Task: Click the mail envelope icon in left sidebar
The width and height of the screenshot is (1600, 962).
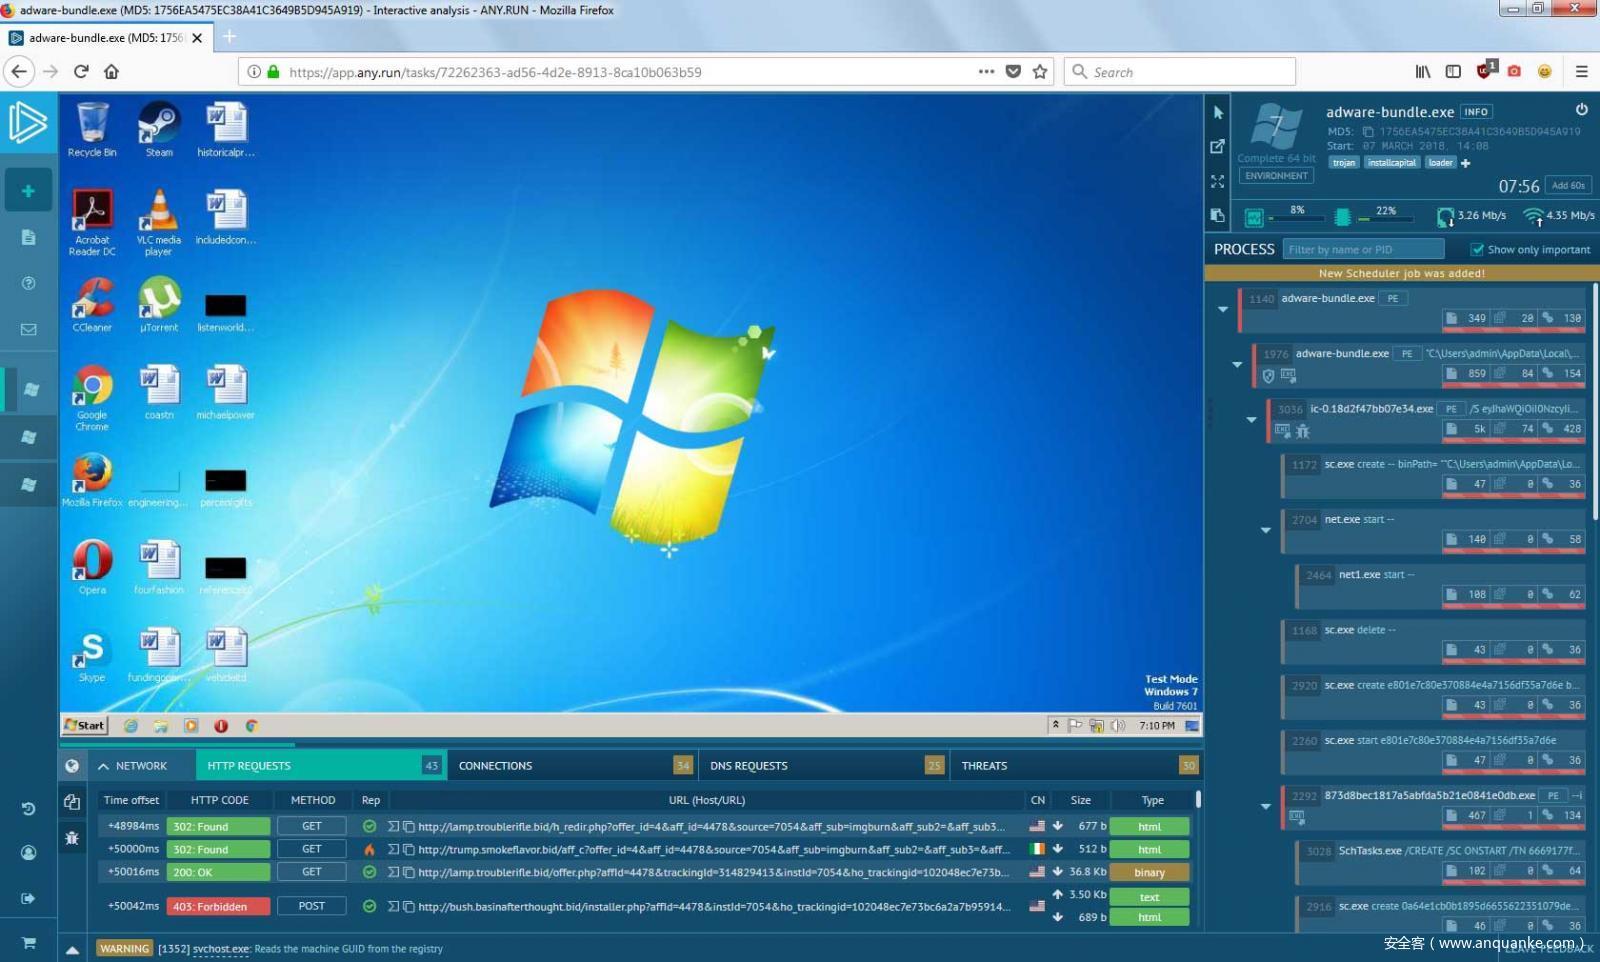Action: [x=28, y=329]
